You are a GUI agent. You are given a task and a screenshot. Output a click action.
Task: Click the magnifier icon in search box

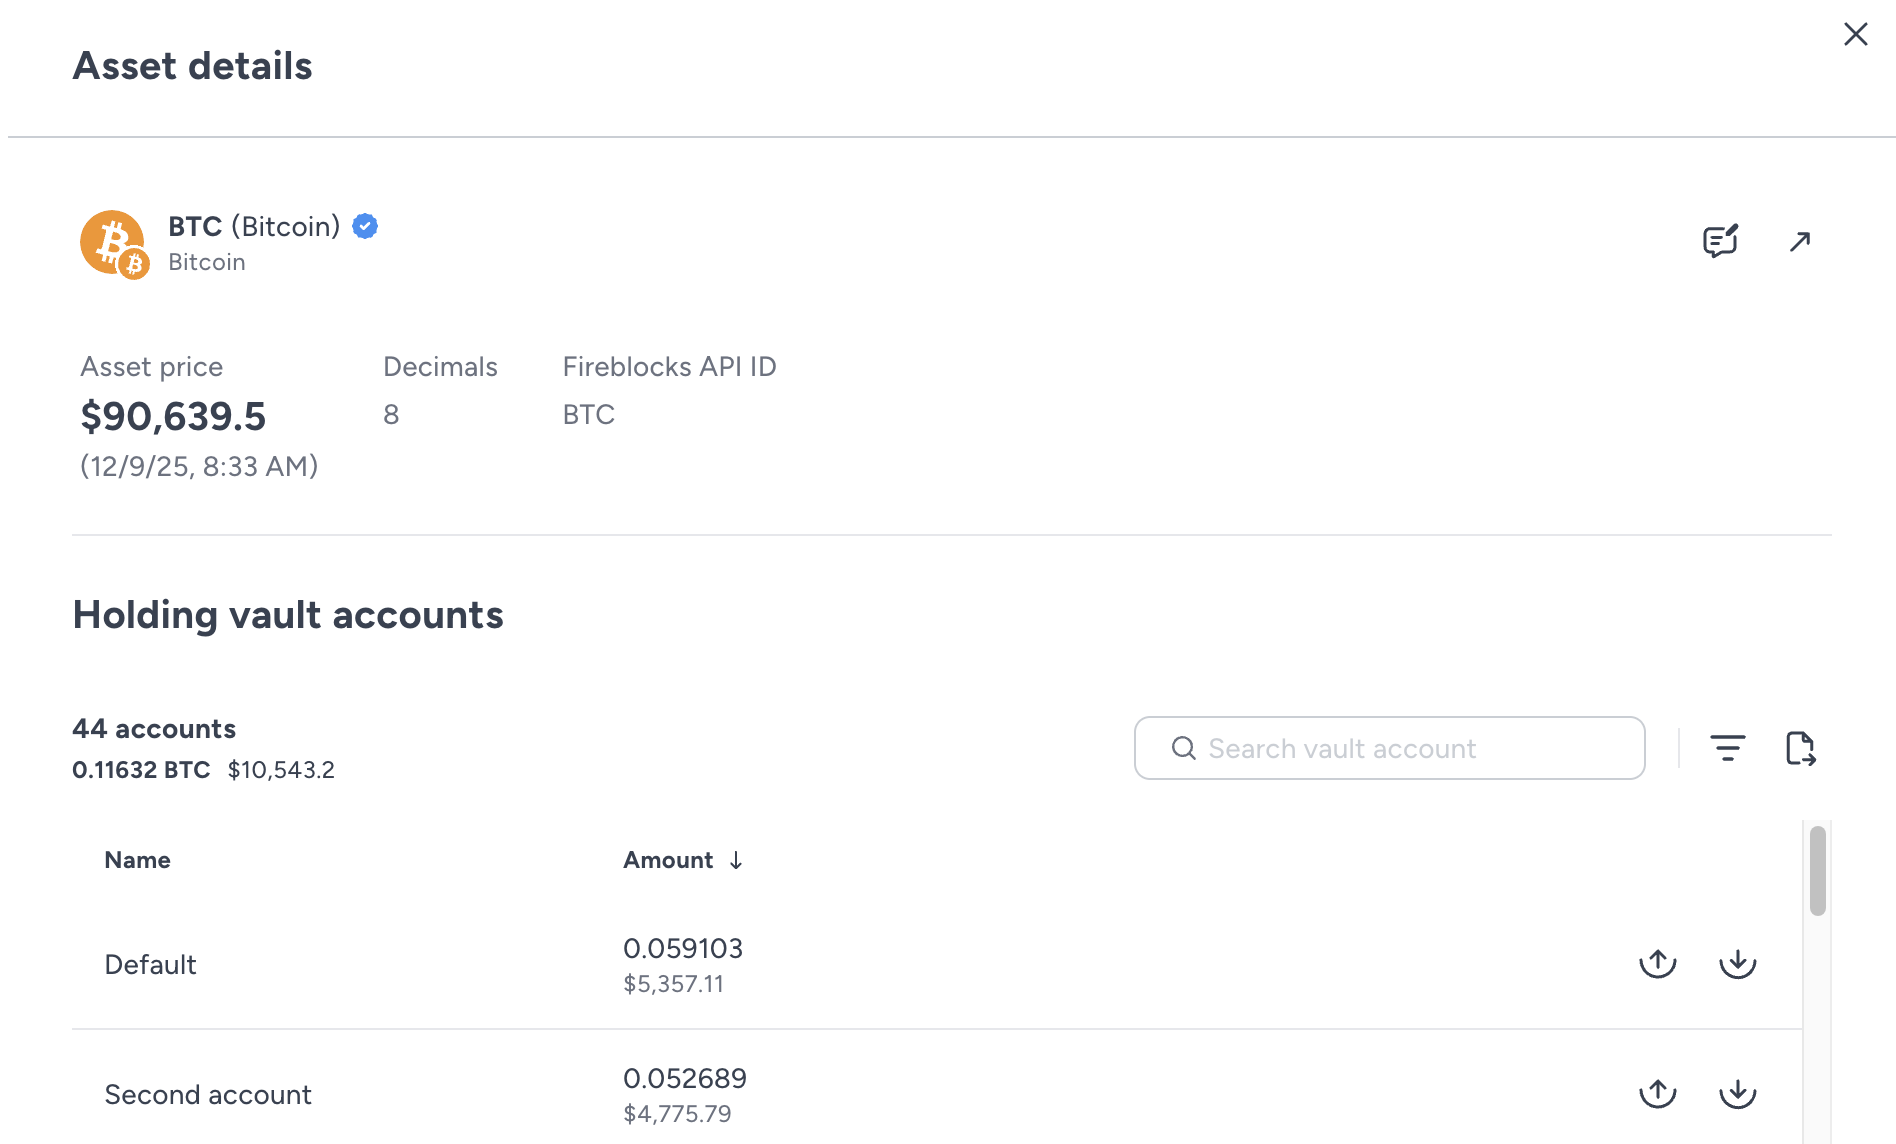click(x=1183, y=748)
